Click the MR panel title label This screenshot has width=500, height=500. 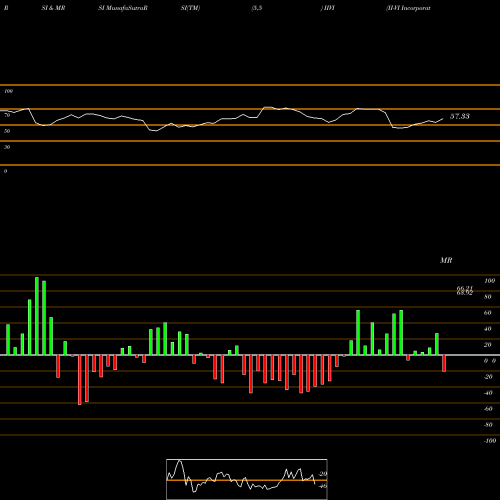[x=446, y=260]
